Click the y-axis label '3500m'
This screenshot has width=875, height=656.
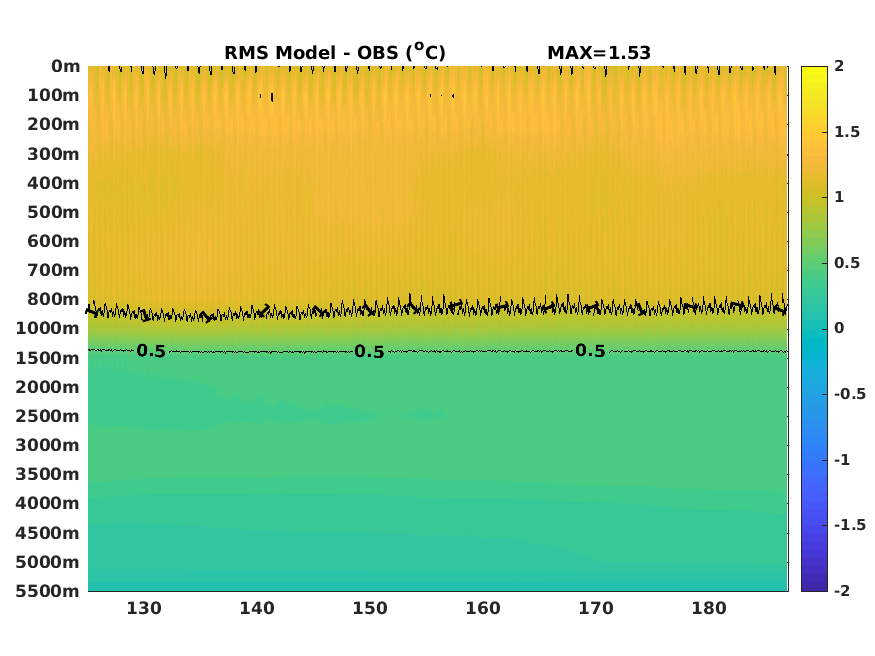coord(48,474)
